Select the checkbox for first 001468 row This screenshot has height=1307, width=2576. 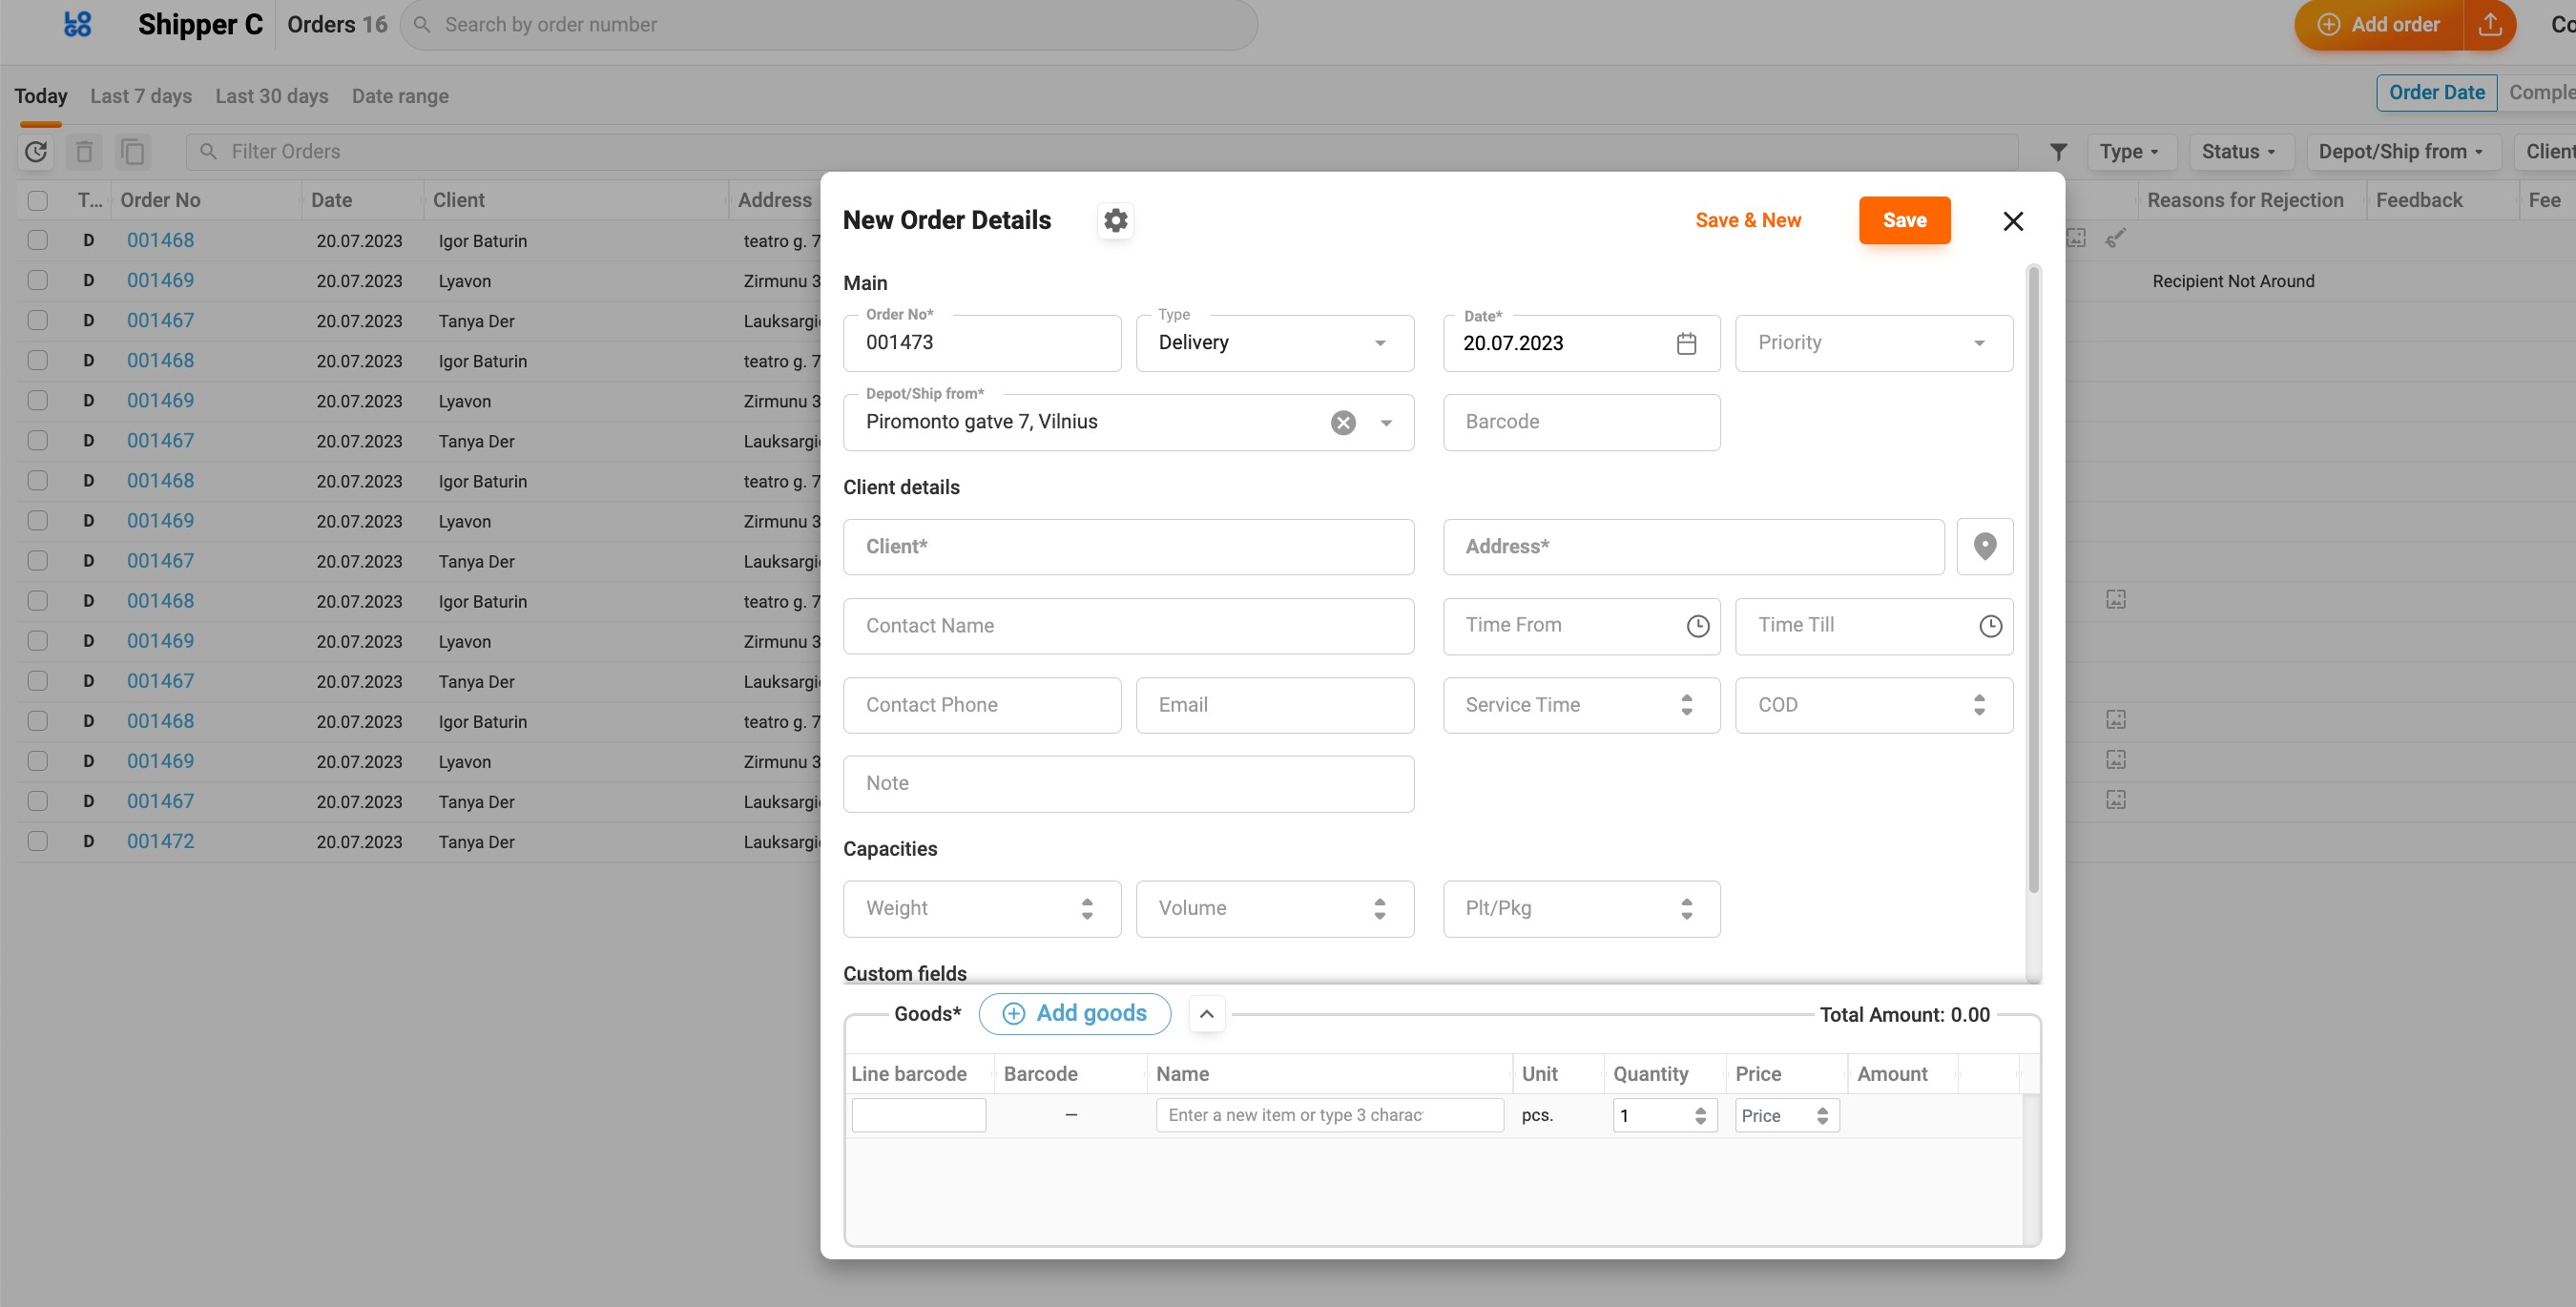[x=38, y=240]
